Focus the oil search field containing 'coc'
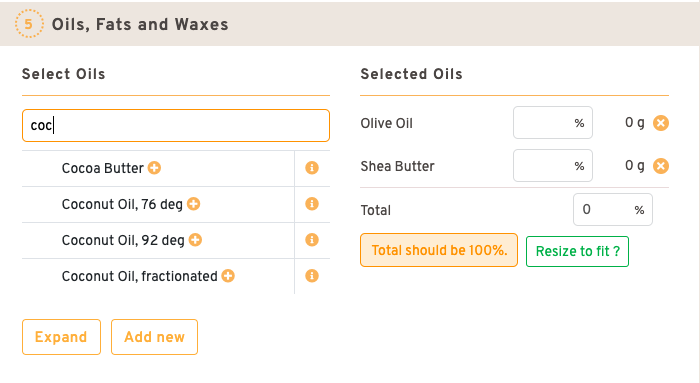700x383 pixels. point(176,125)
